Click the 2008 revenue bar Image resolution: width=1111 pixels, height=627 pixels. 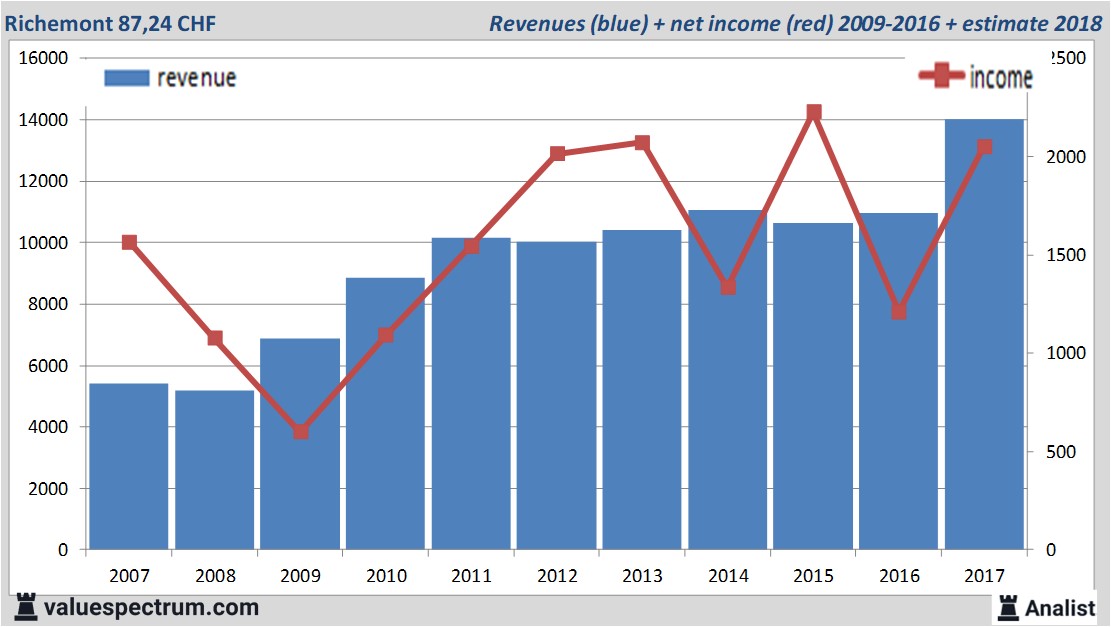[214, 470]
